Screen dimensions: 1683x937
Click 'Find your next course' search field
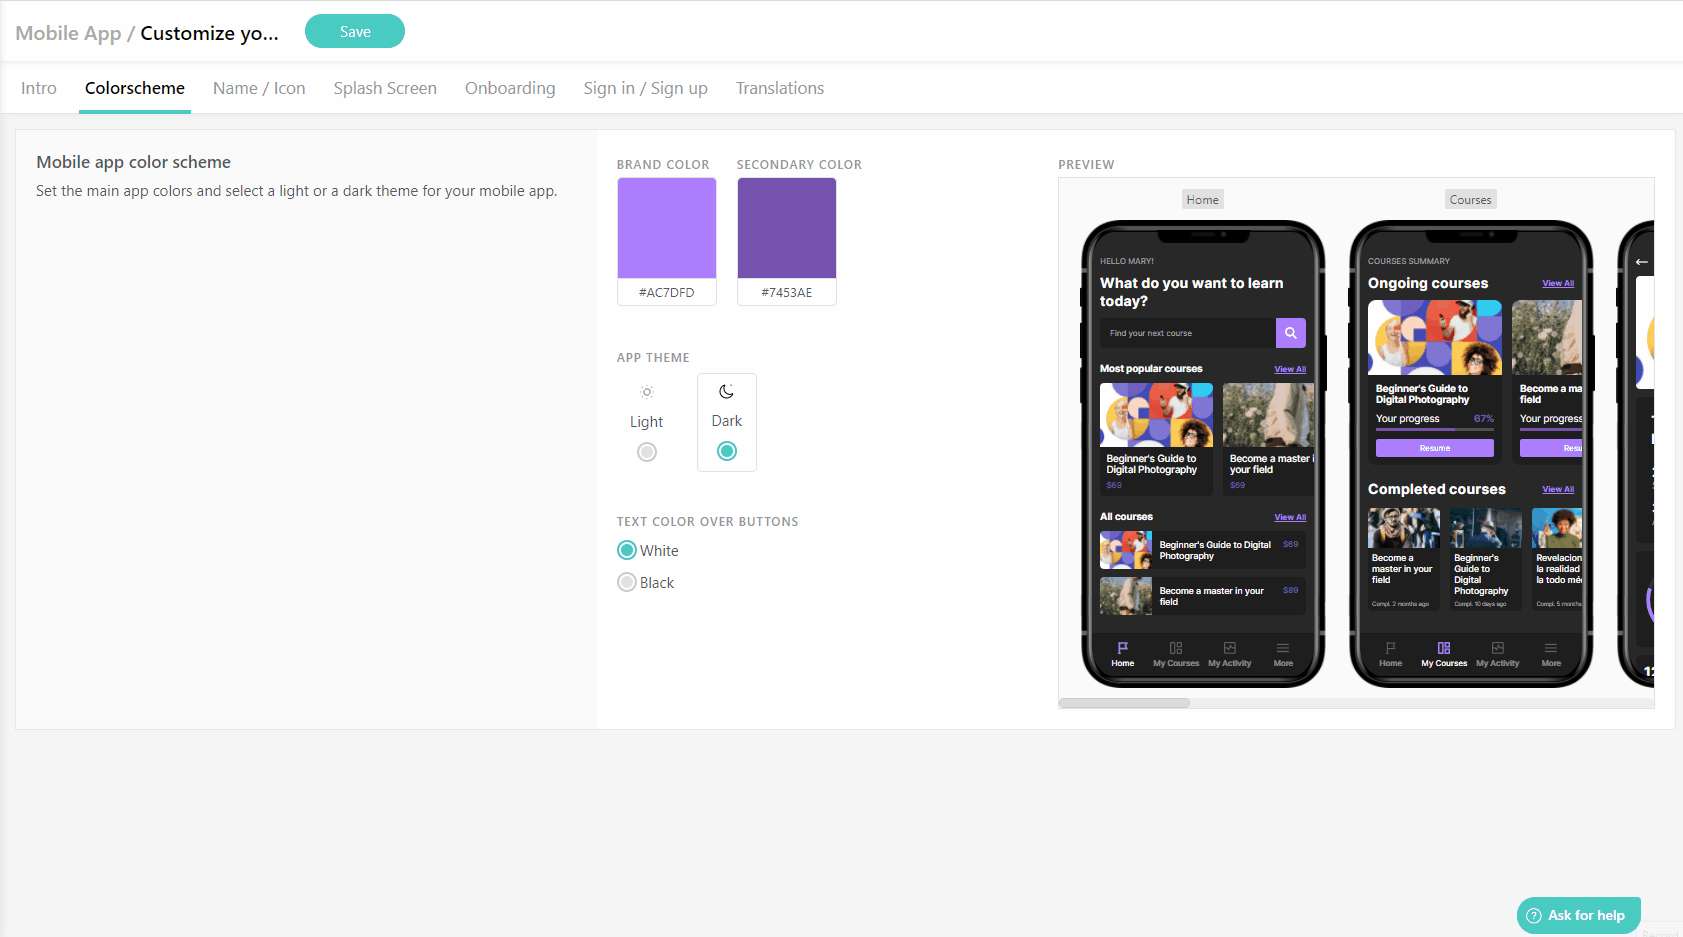click(1188, 333)
